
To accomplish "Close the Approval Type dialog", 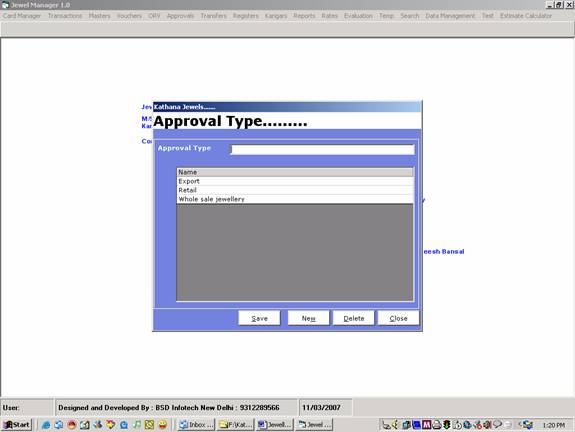I will click(398, 318).
